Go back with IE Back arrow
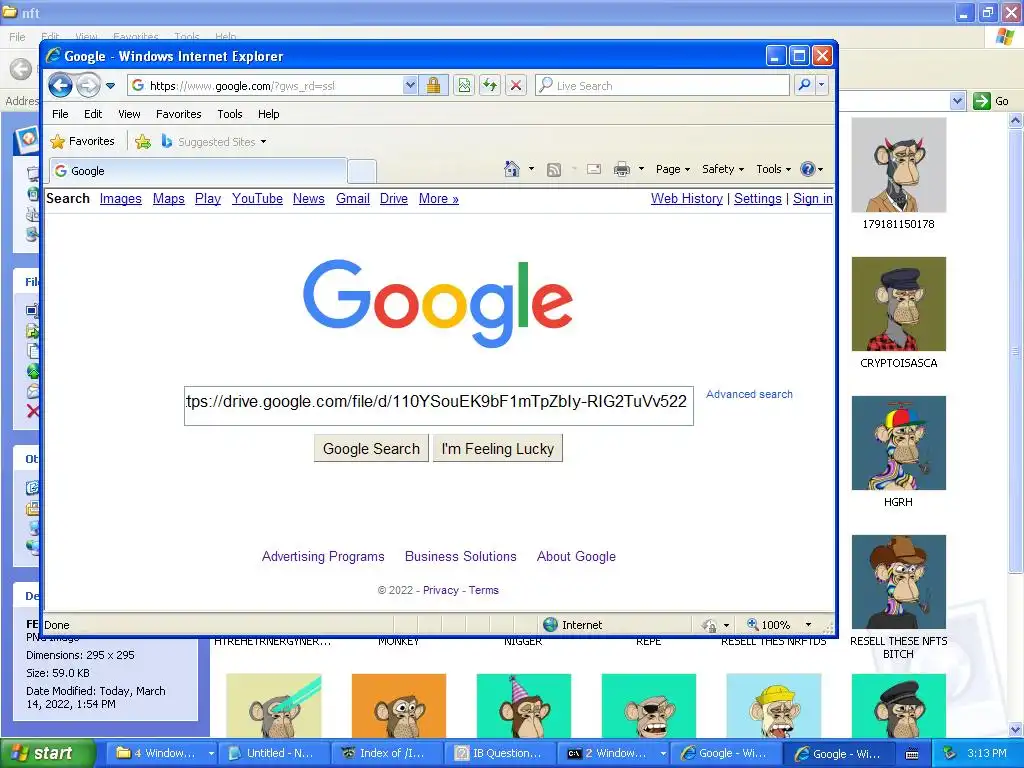1024x768 pixels. [61, 86]
